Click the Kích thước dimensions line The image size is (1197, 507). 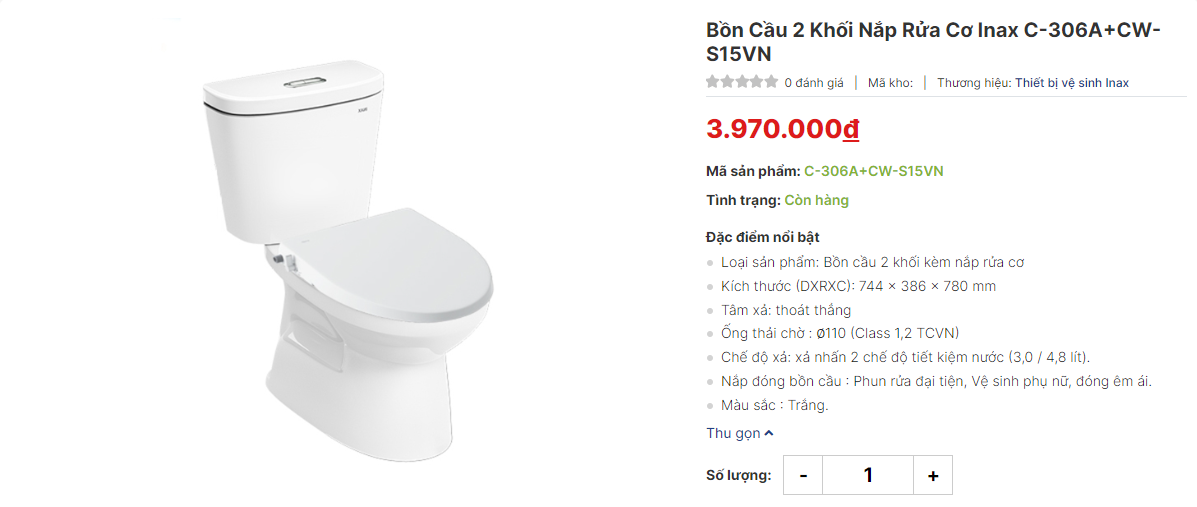(x=858, y=286)
